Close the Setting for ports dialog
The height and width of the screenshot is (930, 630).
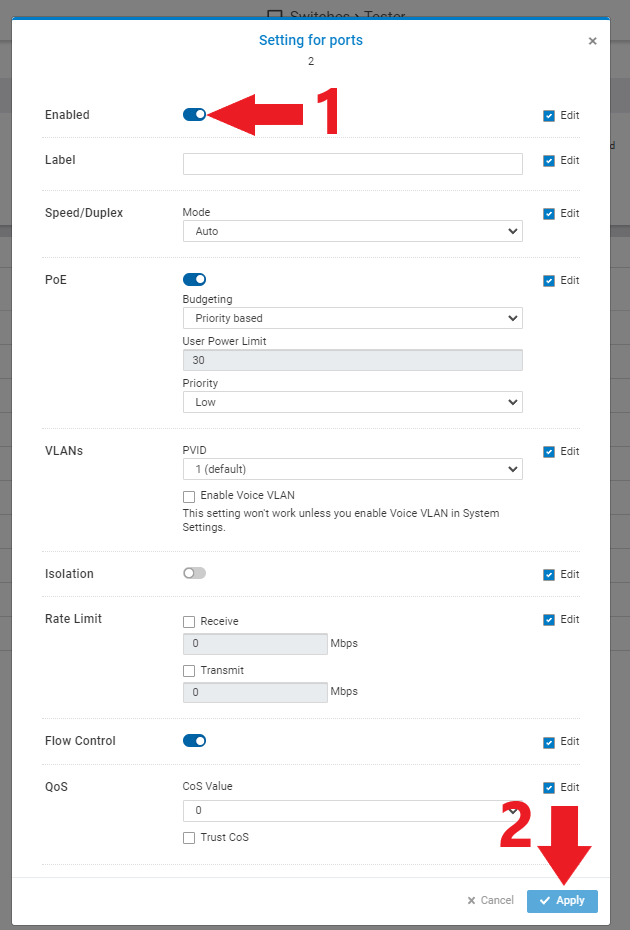(593, 41)
